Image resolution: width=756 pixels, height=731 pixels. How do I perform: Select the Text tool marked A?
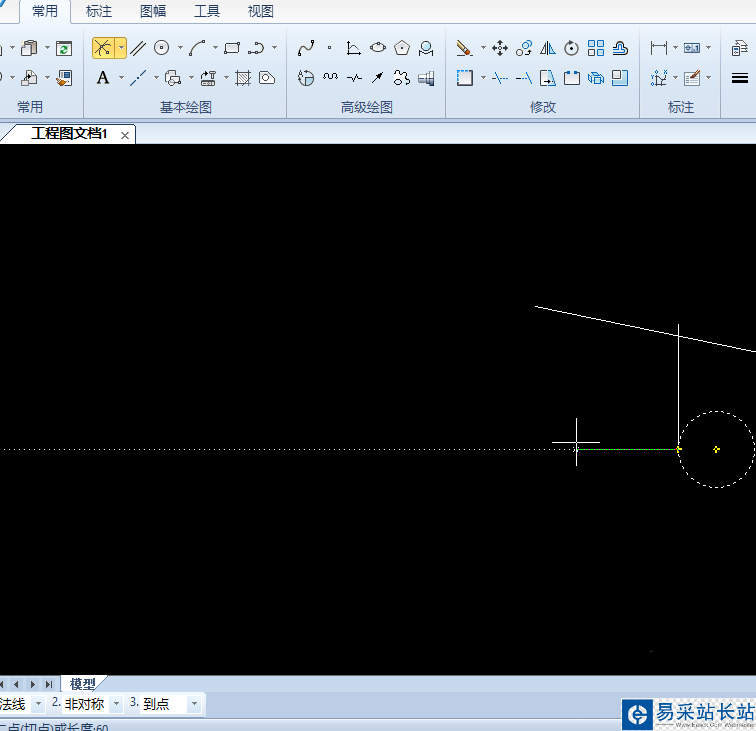(x=103, y=78)
